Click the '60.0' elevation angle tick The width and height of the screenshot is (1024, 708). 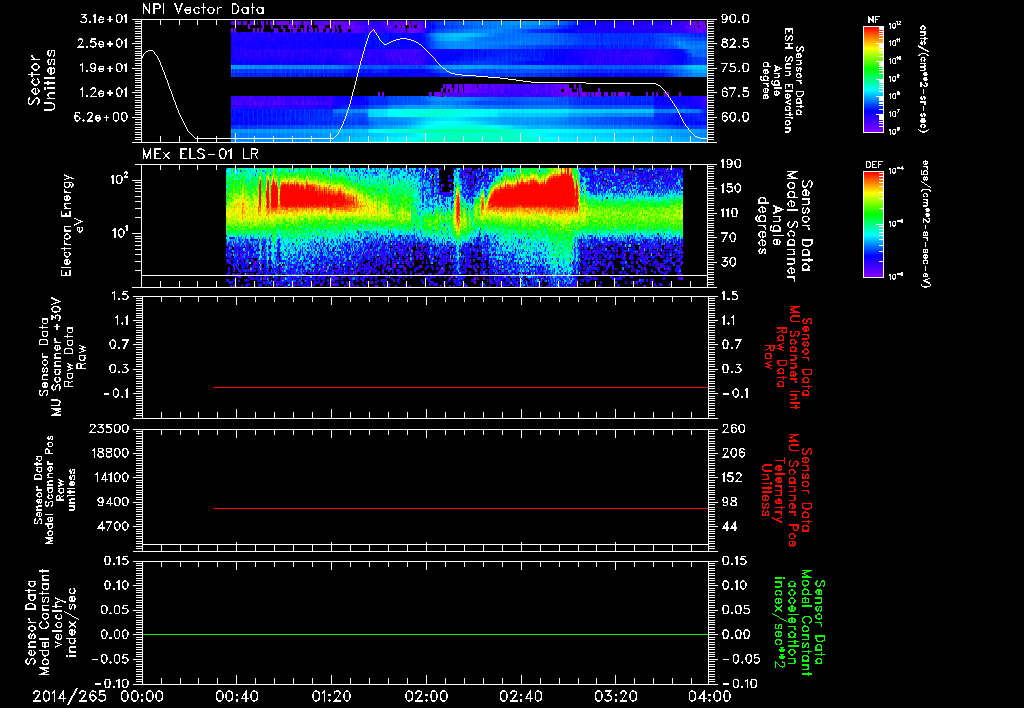click(735, 118)
